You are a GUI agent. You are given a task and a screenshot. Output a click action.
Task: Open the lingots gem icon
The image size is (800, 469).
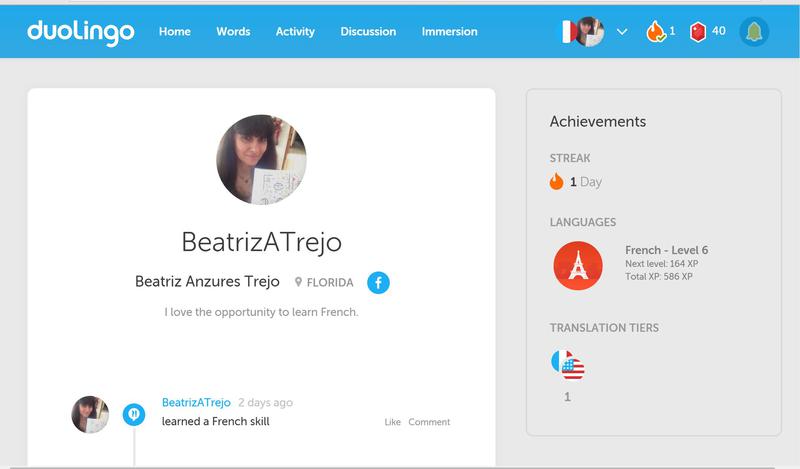pos(697,32)
